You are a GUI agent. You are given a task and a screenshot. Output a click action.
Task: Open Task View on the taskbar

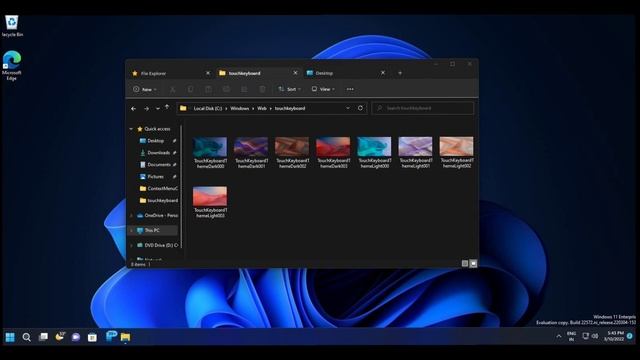click(x=43, y=337)
